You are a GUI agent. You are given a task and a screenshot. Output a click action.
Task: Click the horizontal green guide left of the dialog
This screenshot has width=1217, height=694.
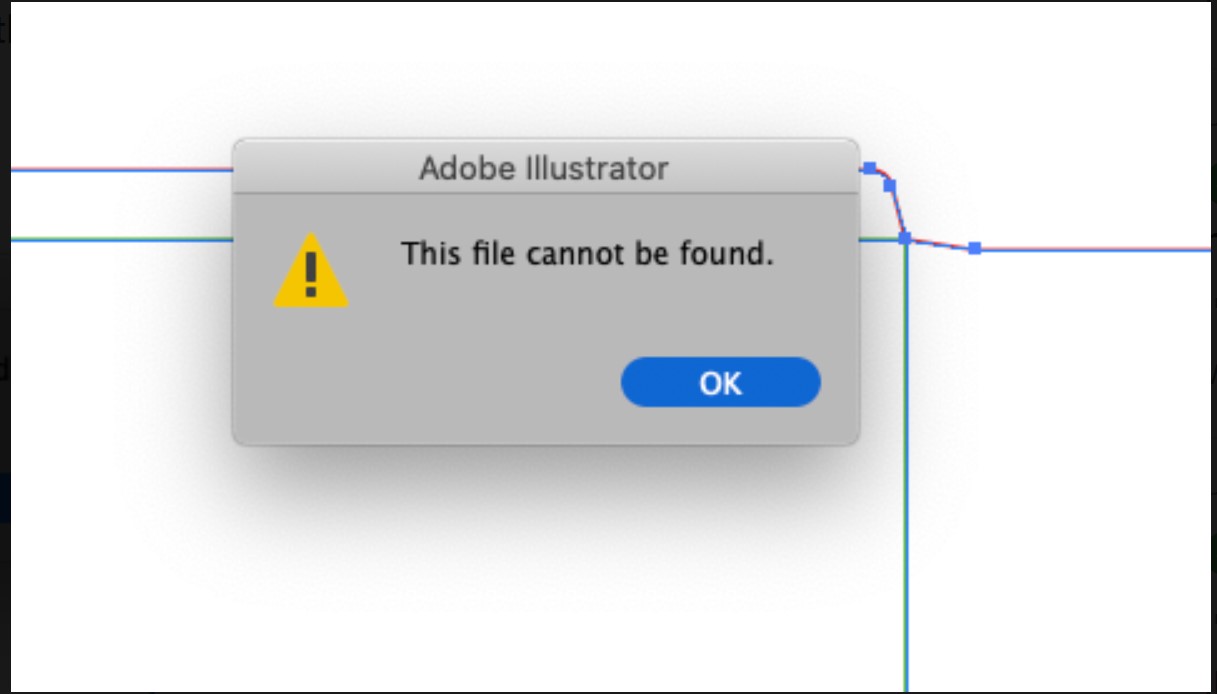pos(120,240)
